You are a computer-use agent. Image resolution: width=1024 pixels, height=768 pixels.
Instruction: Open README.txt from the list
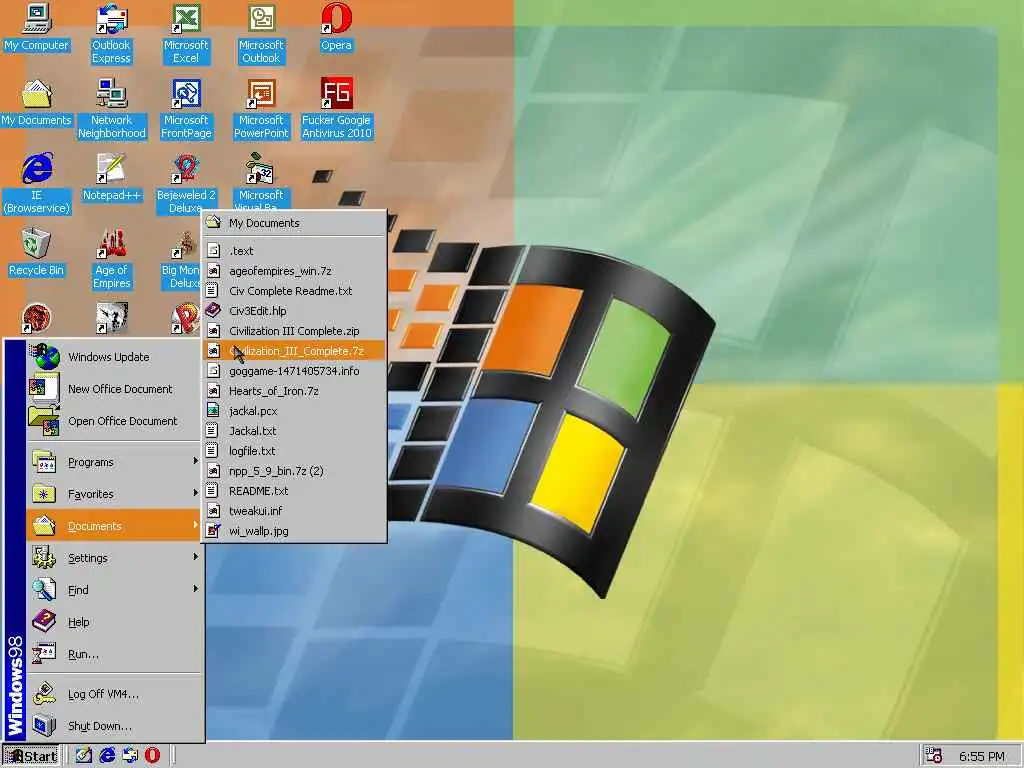click(x=294, y=491)
